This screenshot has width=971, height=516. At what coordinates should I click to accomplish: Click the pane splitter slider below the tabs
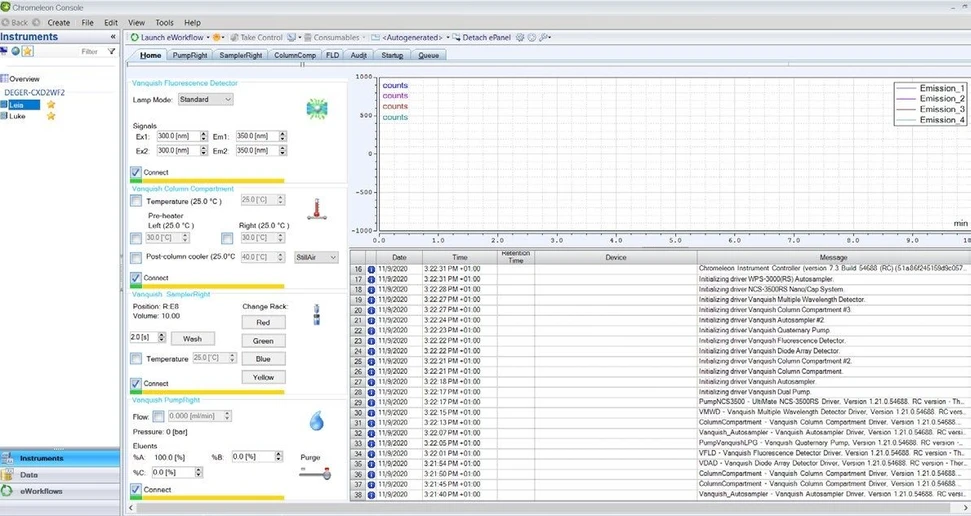pos(302,64)
